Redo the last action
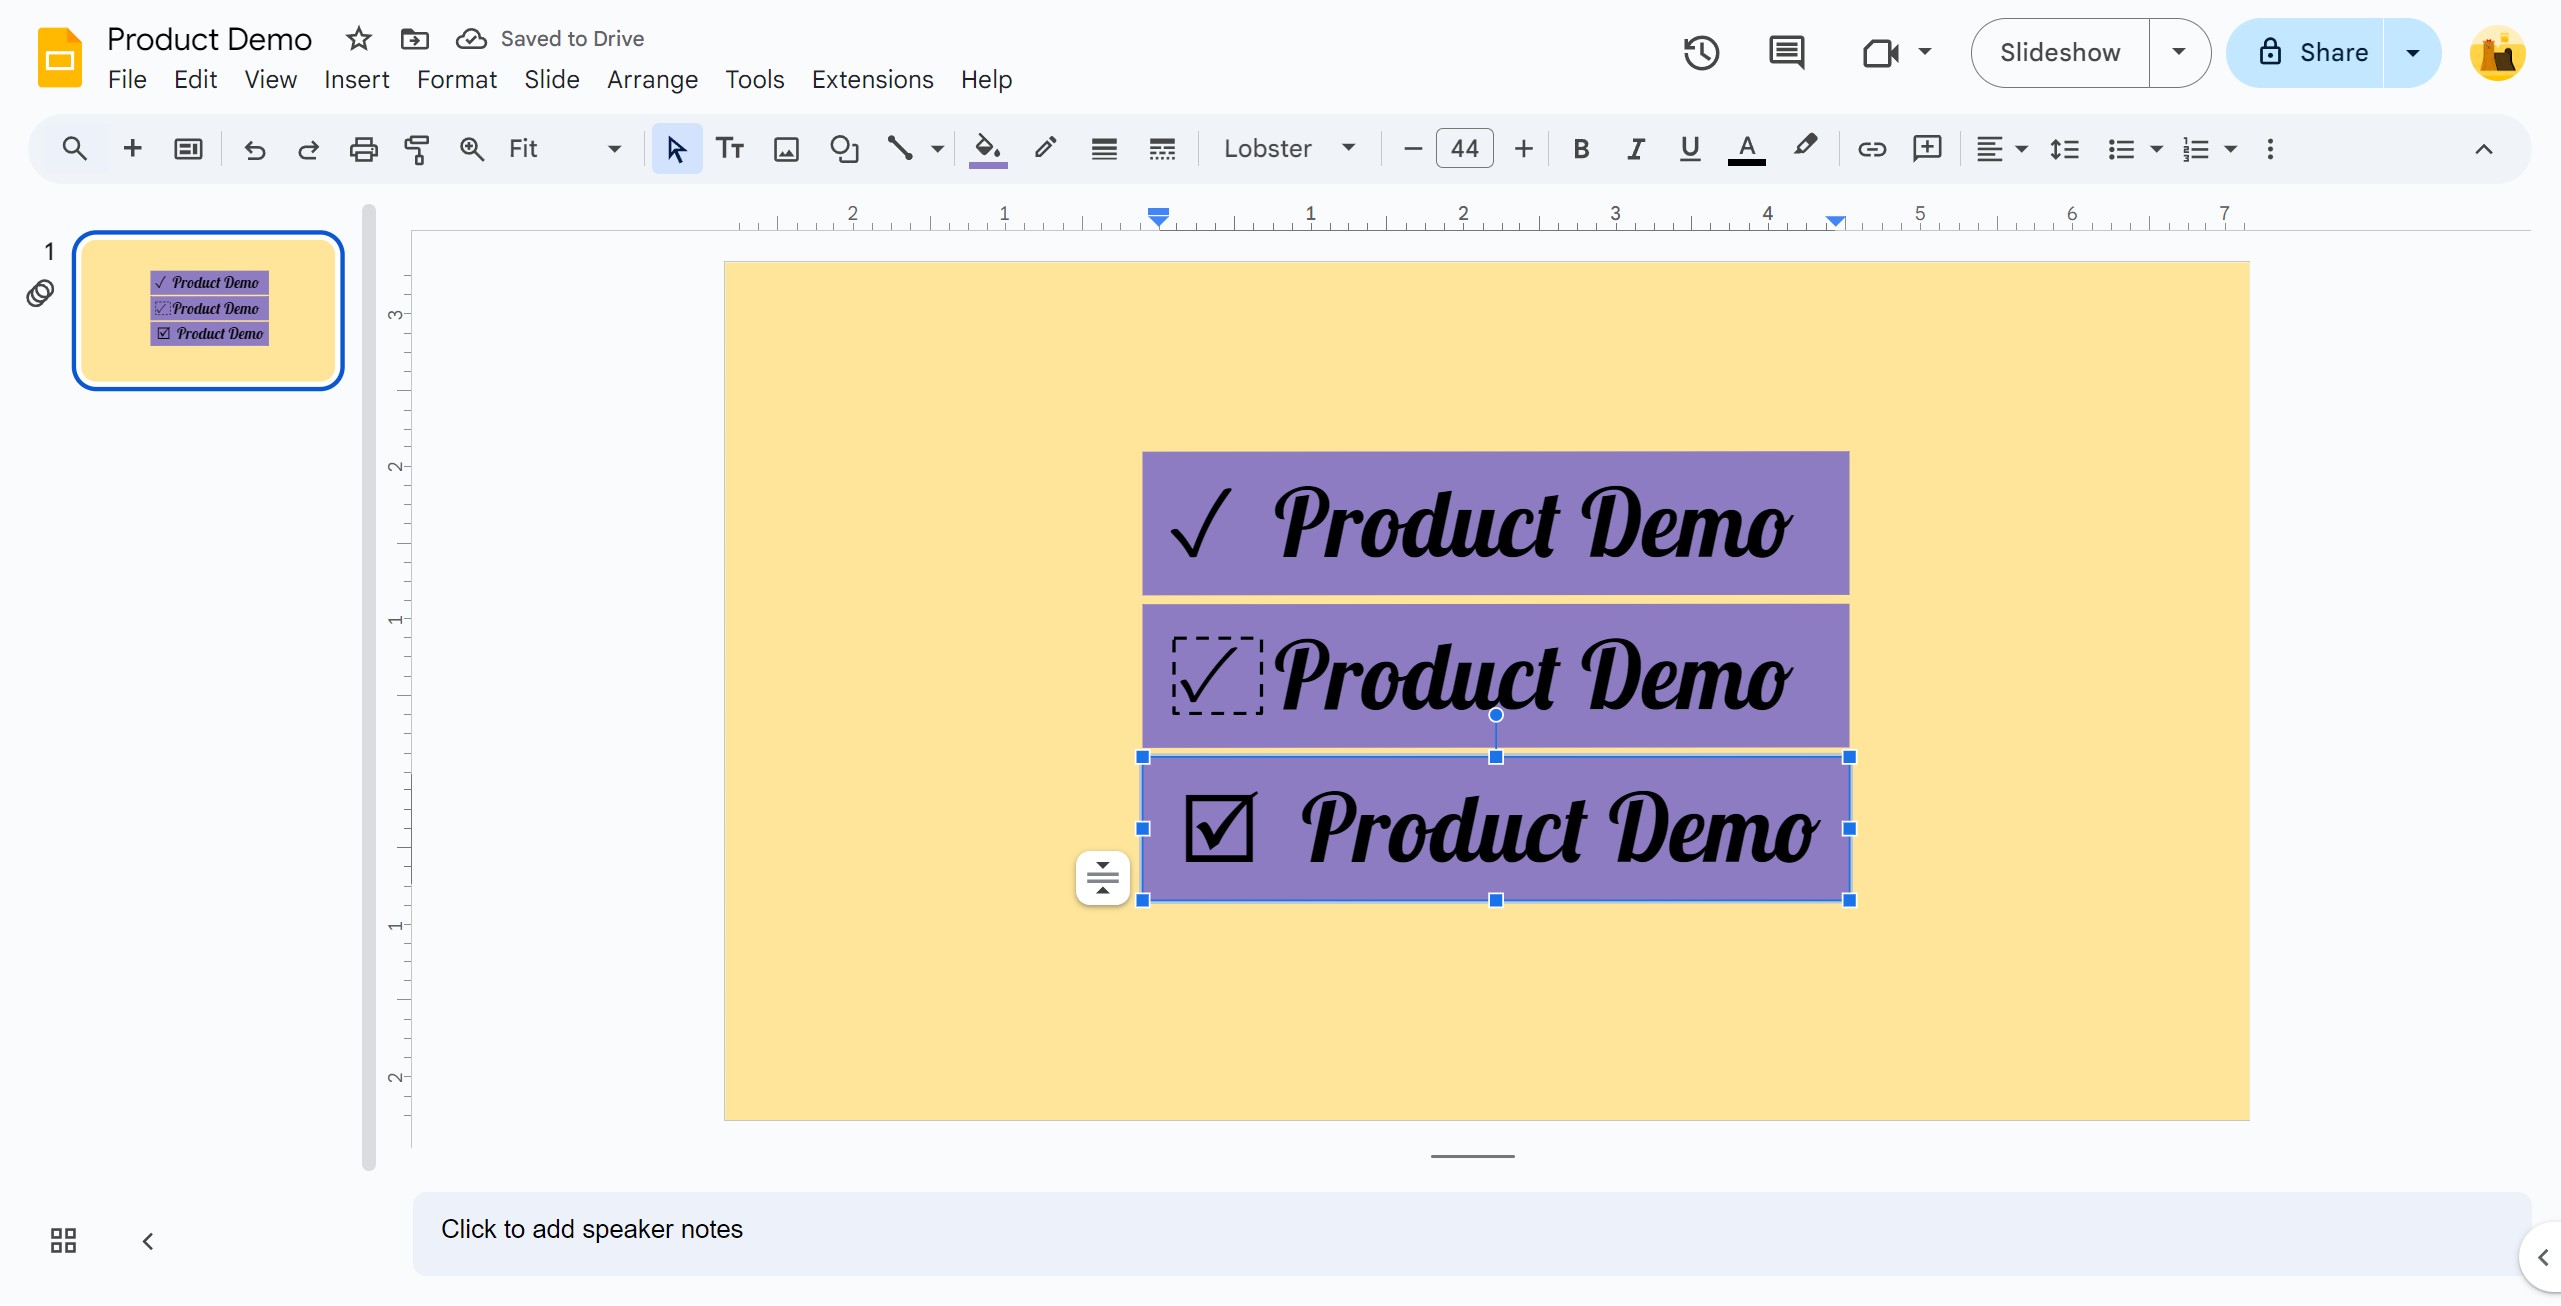The width and height of the screenshot is (2561, 1306). coord(308,149)
